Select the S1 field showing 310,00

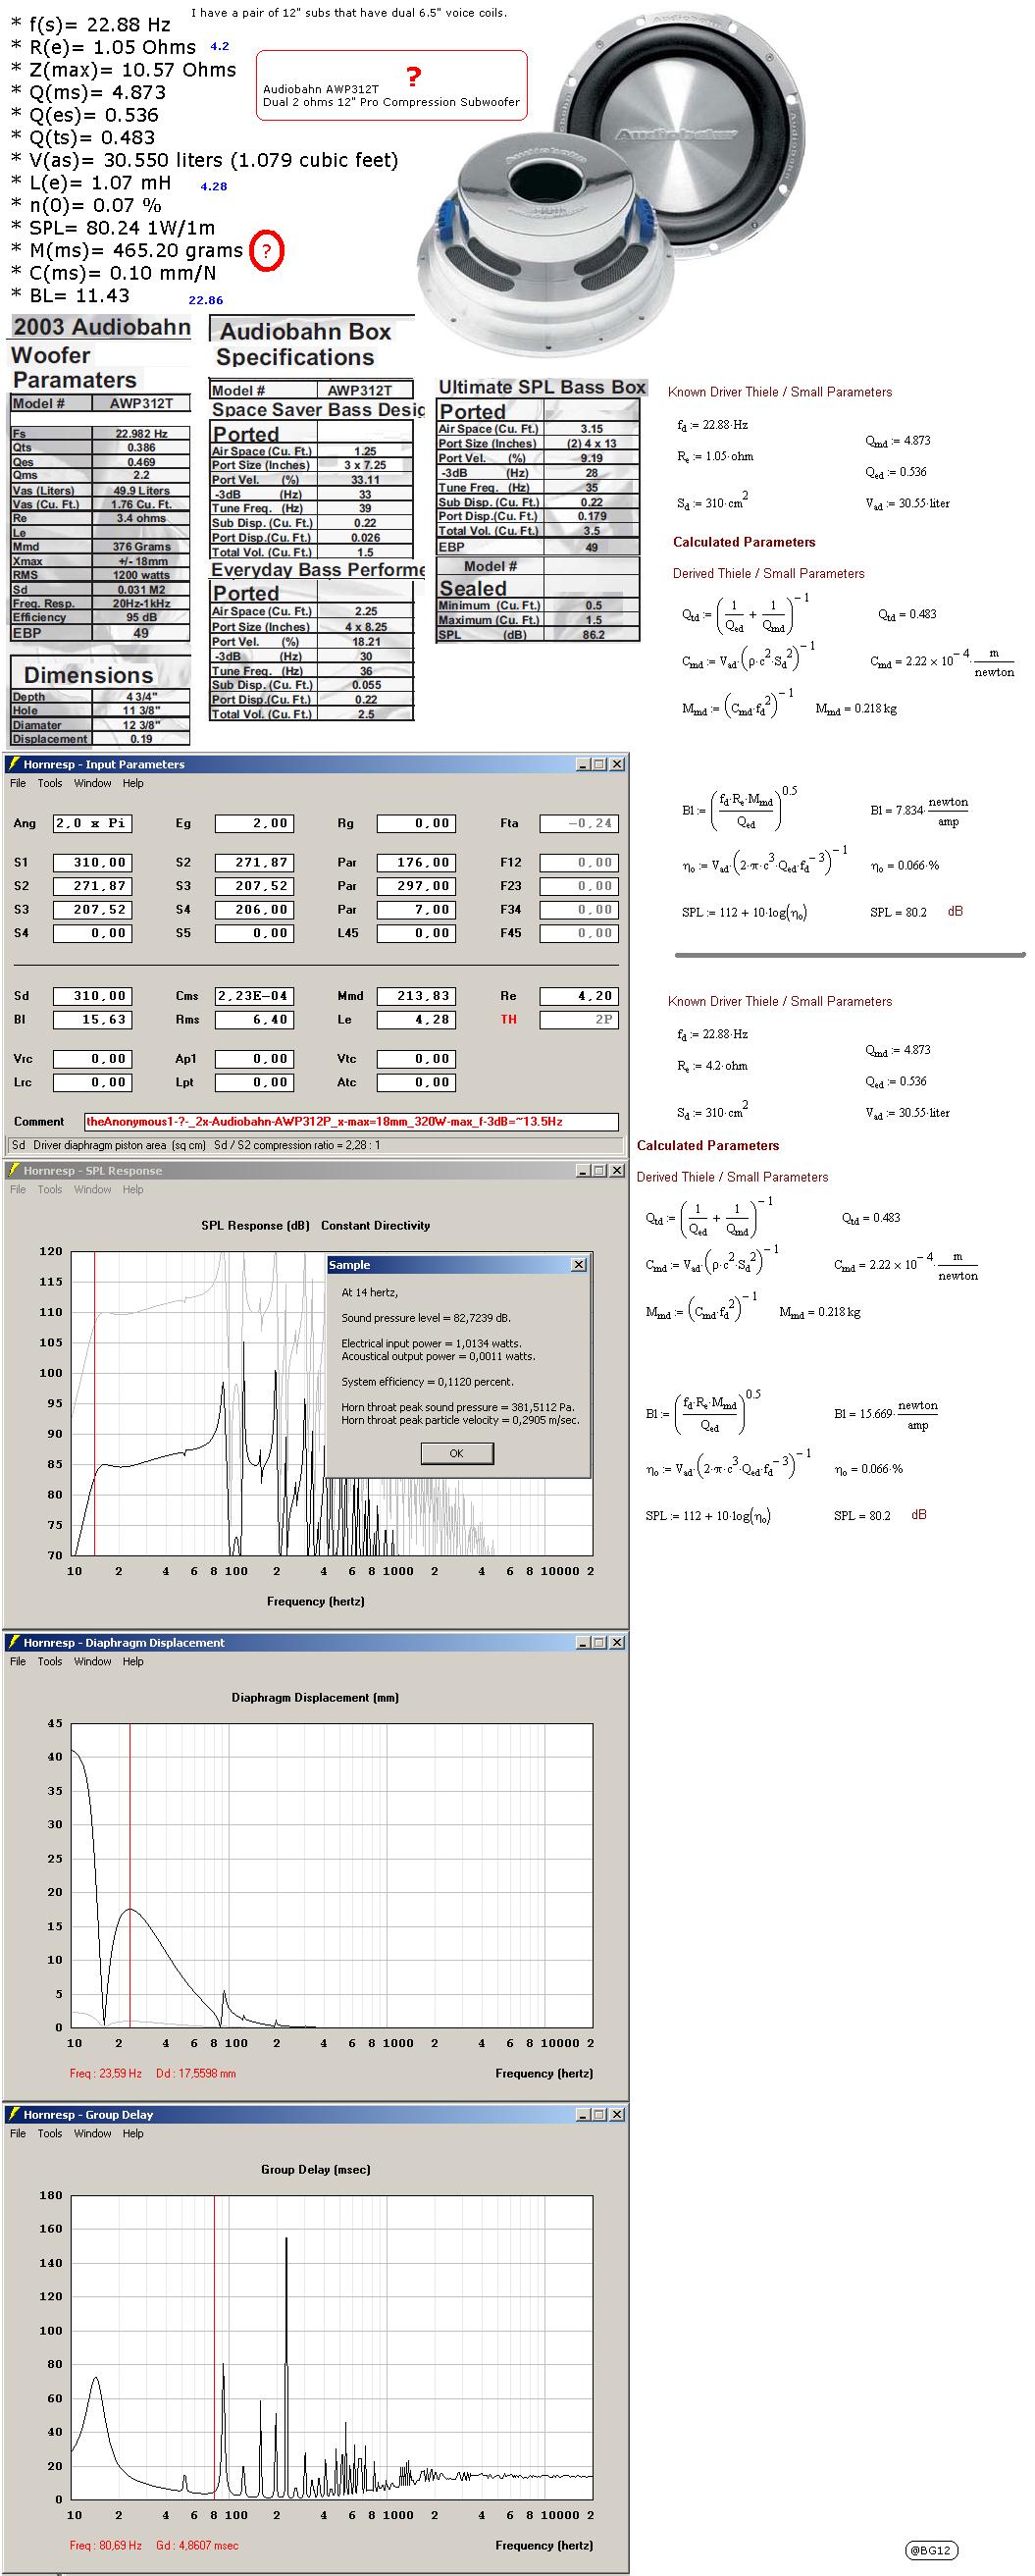tap(92, 862)
